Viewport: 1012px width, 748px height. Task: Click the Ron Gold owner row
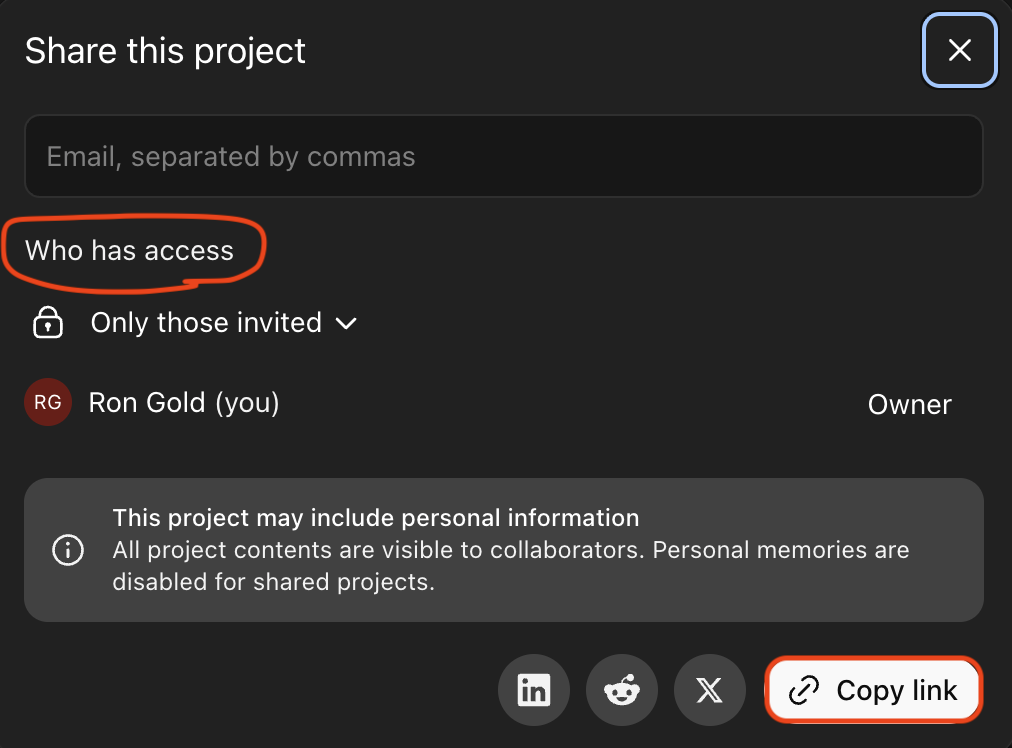[500, 404]
